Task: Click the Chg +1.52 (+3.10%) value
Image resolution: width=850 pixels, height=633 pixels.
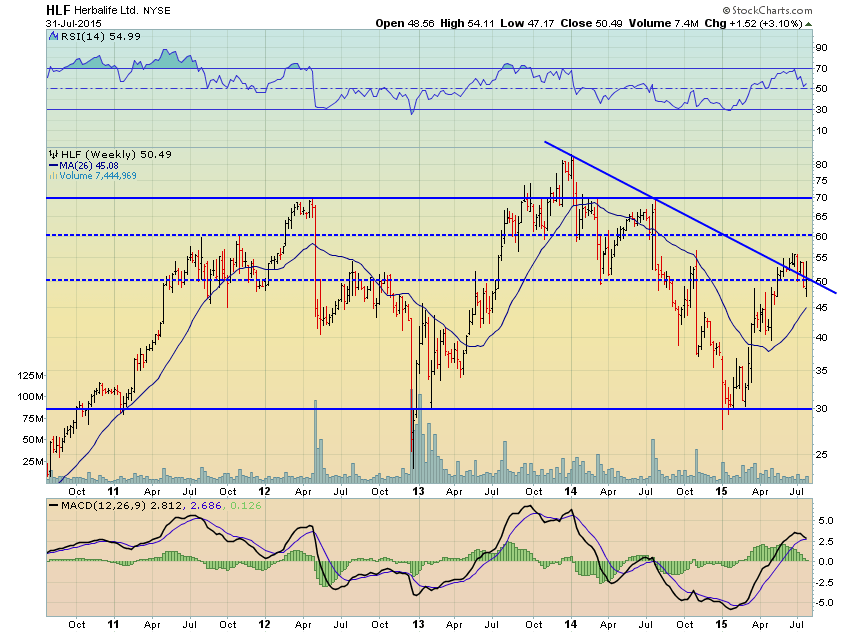Action: click(754, 23)
